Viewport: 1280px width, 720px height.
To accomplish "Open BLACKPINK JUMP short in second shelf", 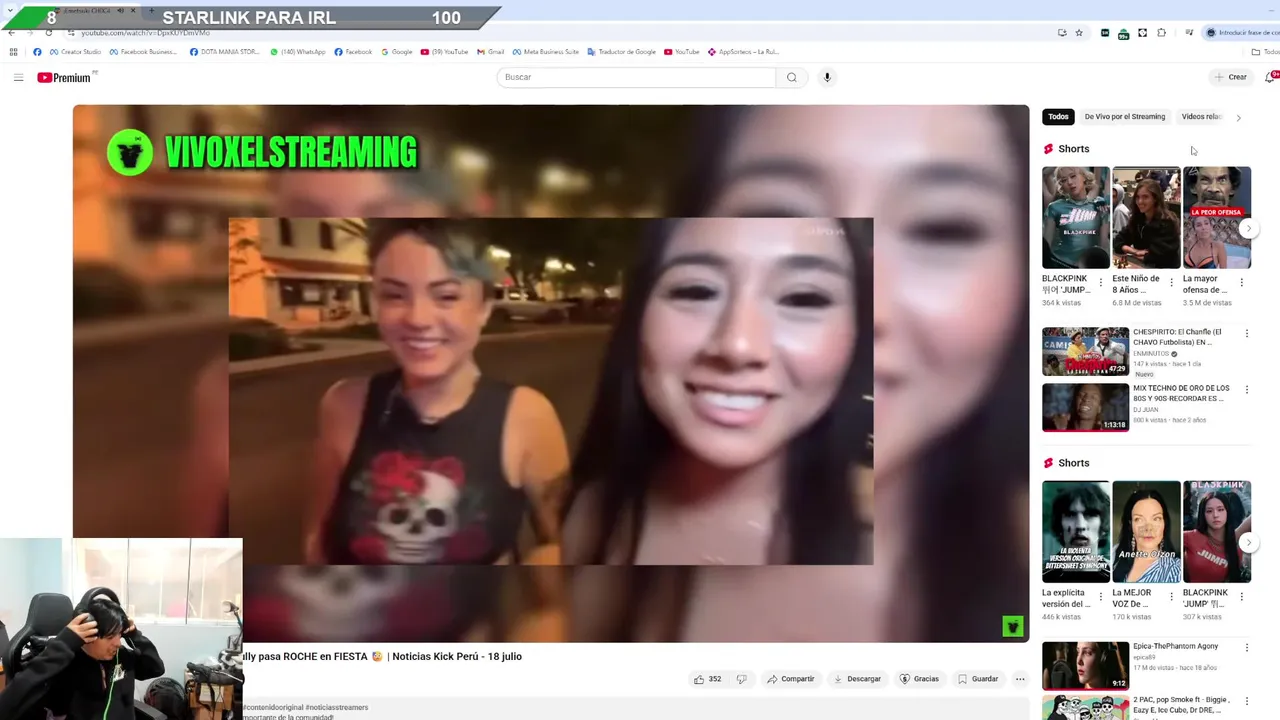I will coord(1217,531).
